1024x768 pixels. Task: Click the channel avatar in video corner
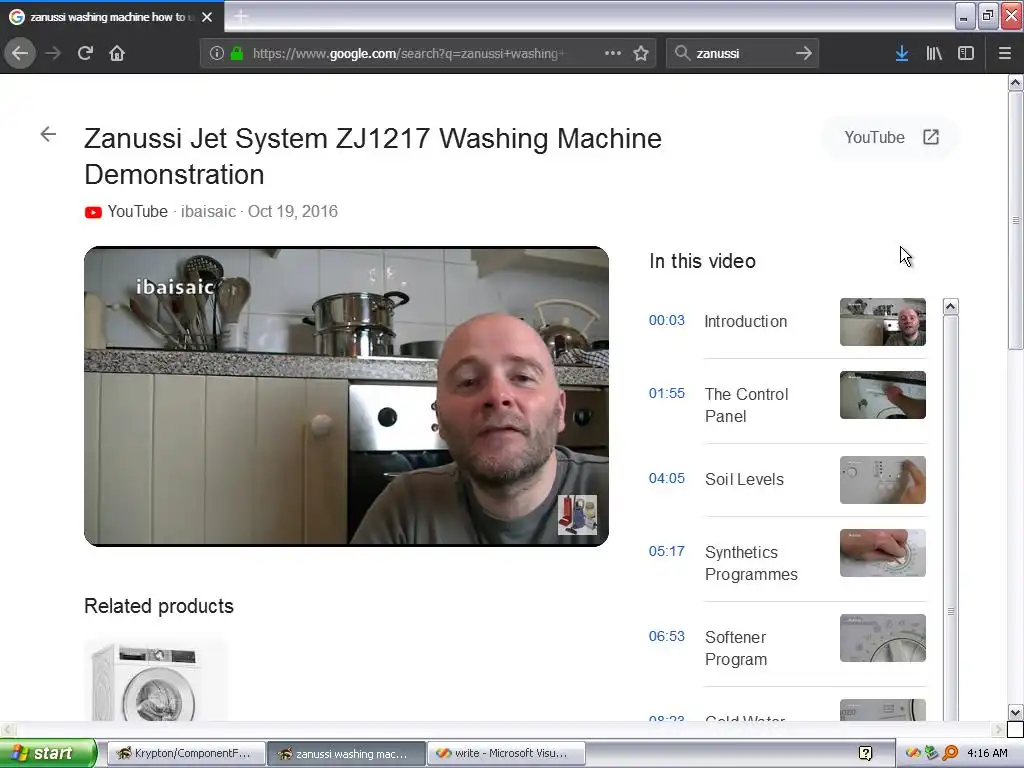(x=577, y=515)
